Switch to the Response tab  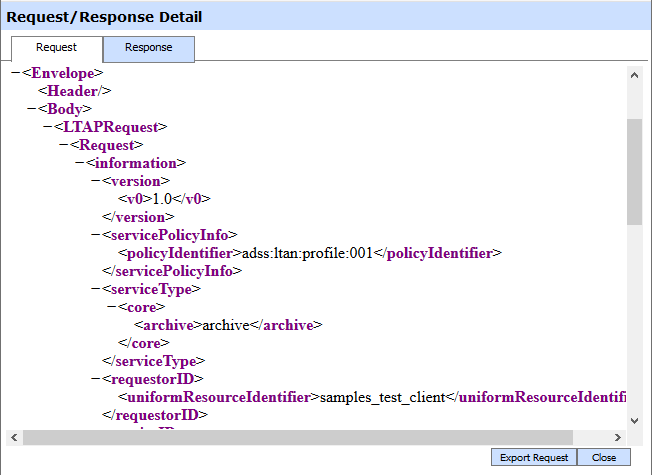148,48
